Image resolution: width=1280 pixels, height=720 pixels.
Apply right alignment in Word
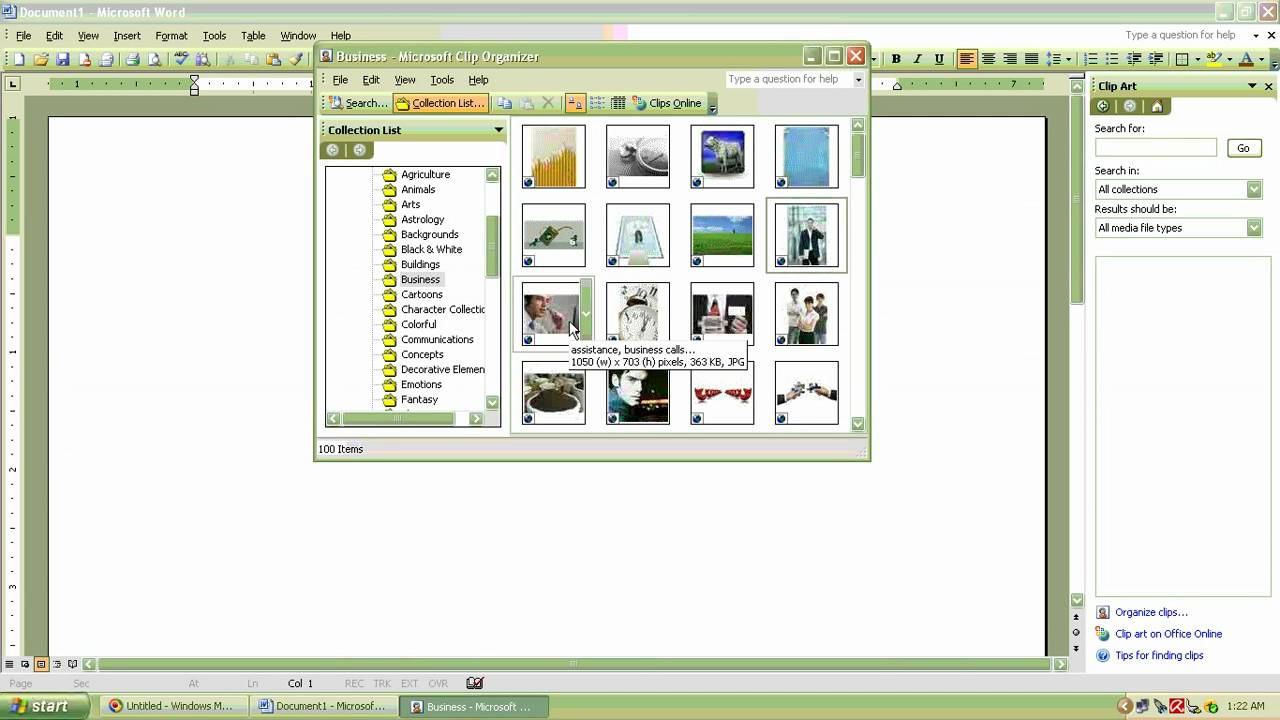pyautogui.click(x=1010, y=59)
